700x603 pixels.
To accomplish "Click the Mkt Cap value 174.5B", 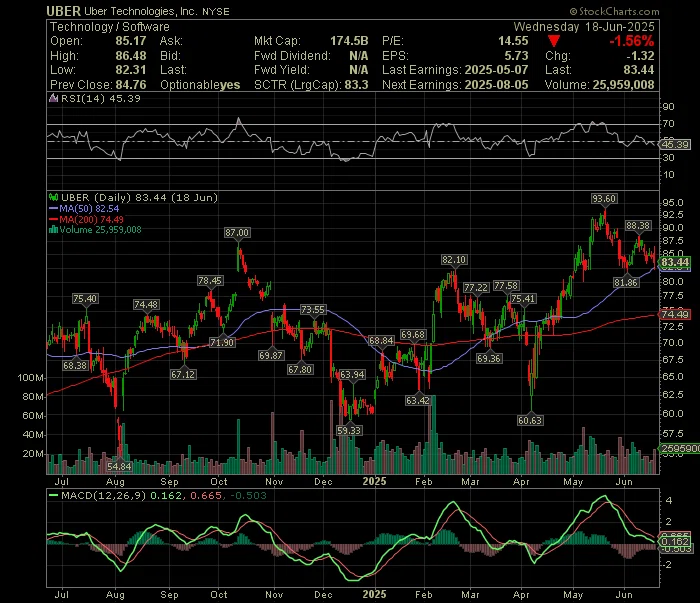I will [349, 41].
